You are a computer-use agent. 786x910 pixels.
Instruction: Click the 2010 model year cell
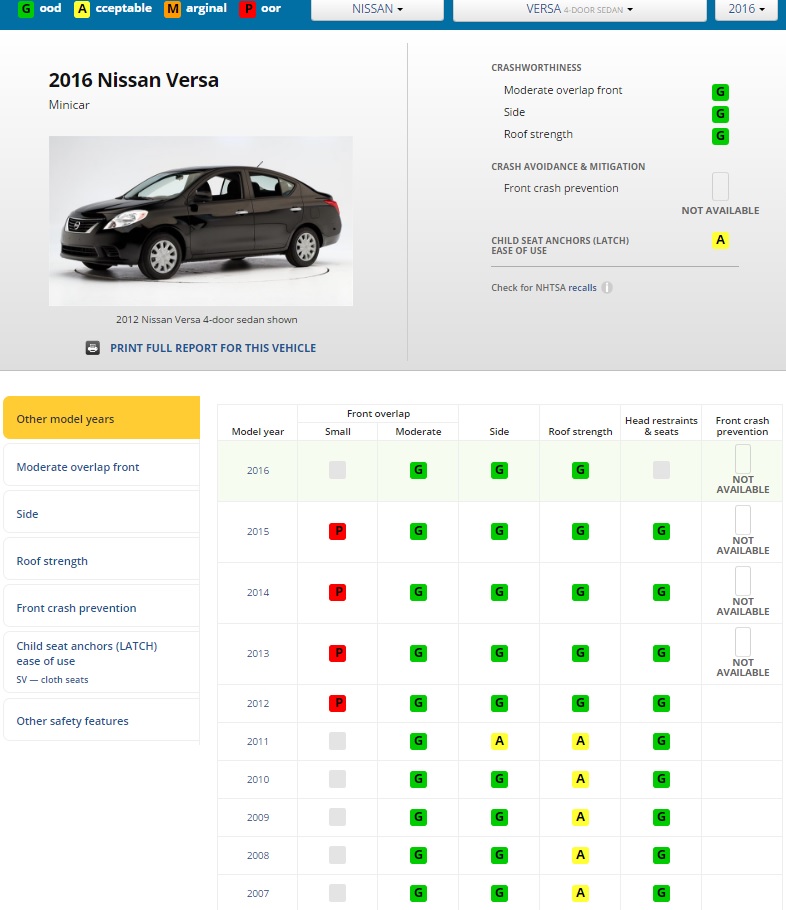[x=258, y=779]
